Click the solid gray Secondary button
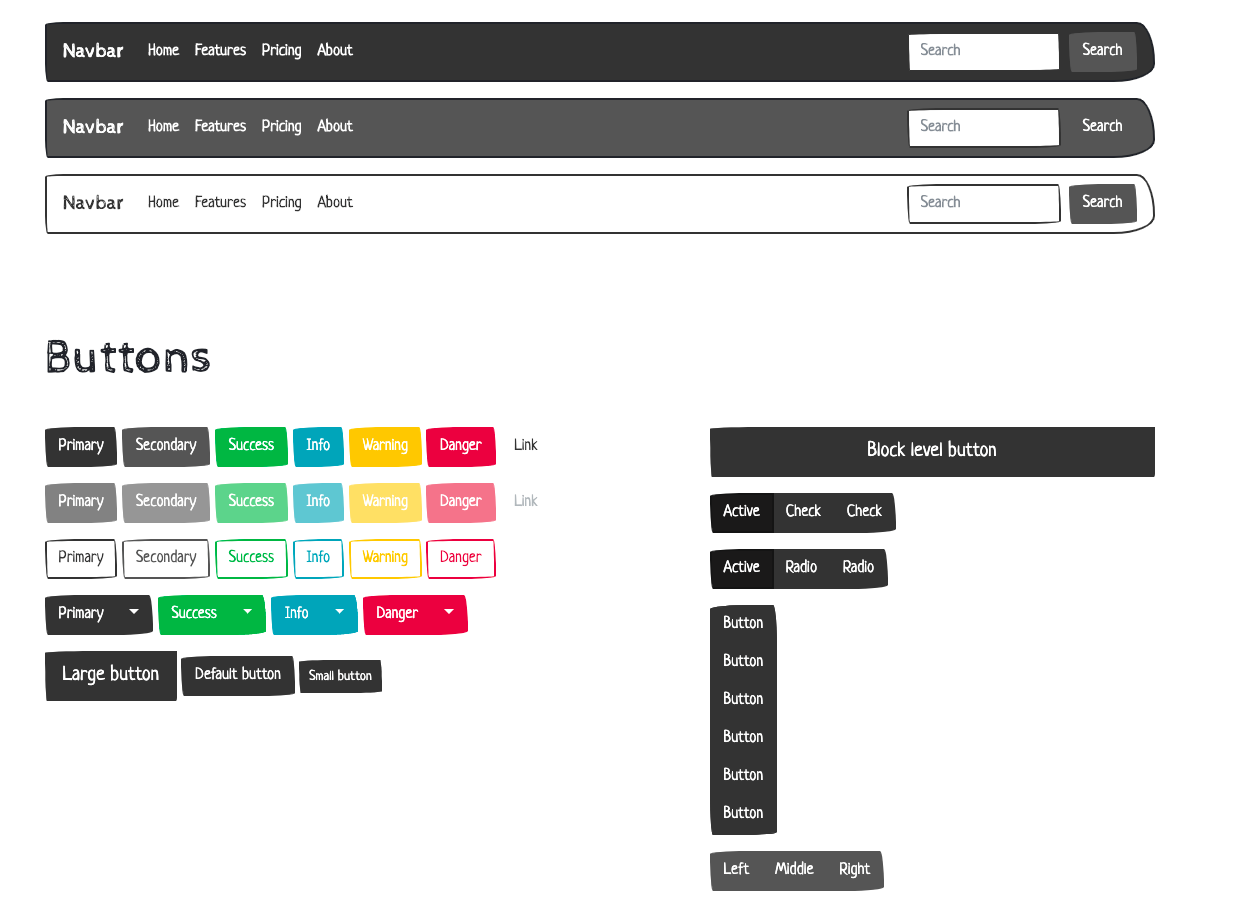The height and width of the screenshot is (898, 1239). (x=166, y=447)
